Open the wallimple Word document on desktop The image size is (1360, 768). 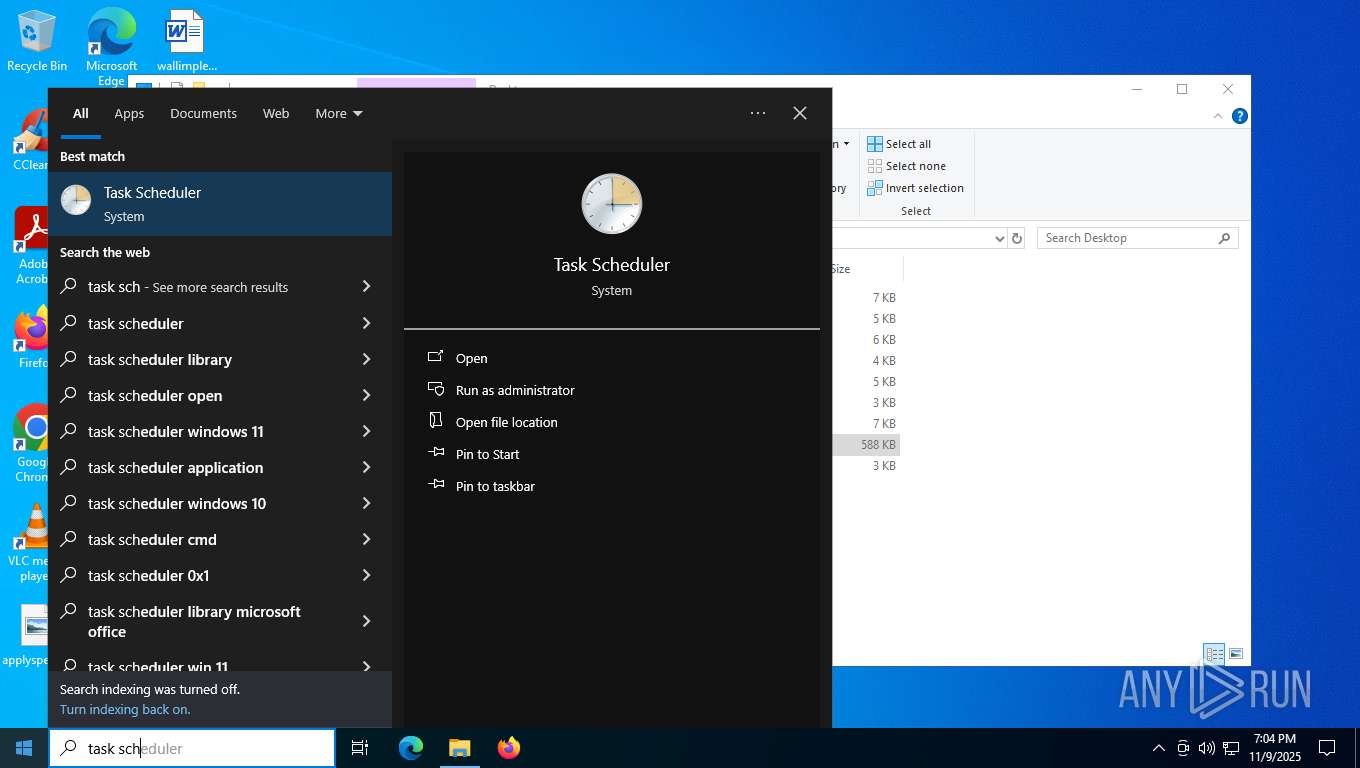[x=186, y=41]
